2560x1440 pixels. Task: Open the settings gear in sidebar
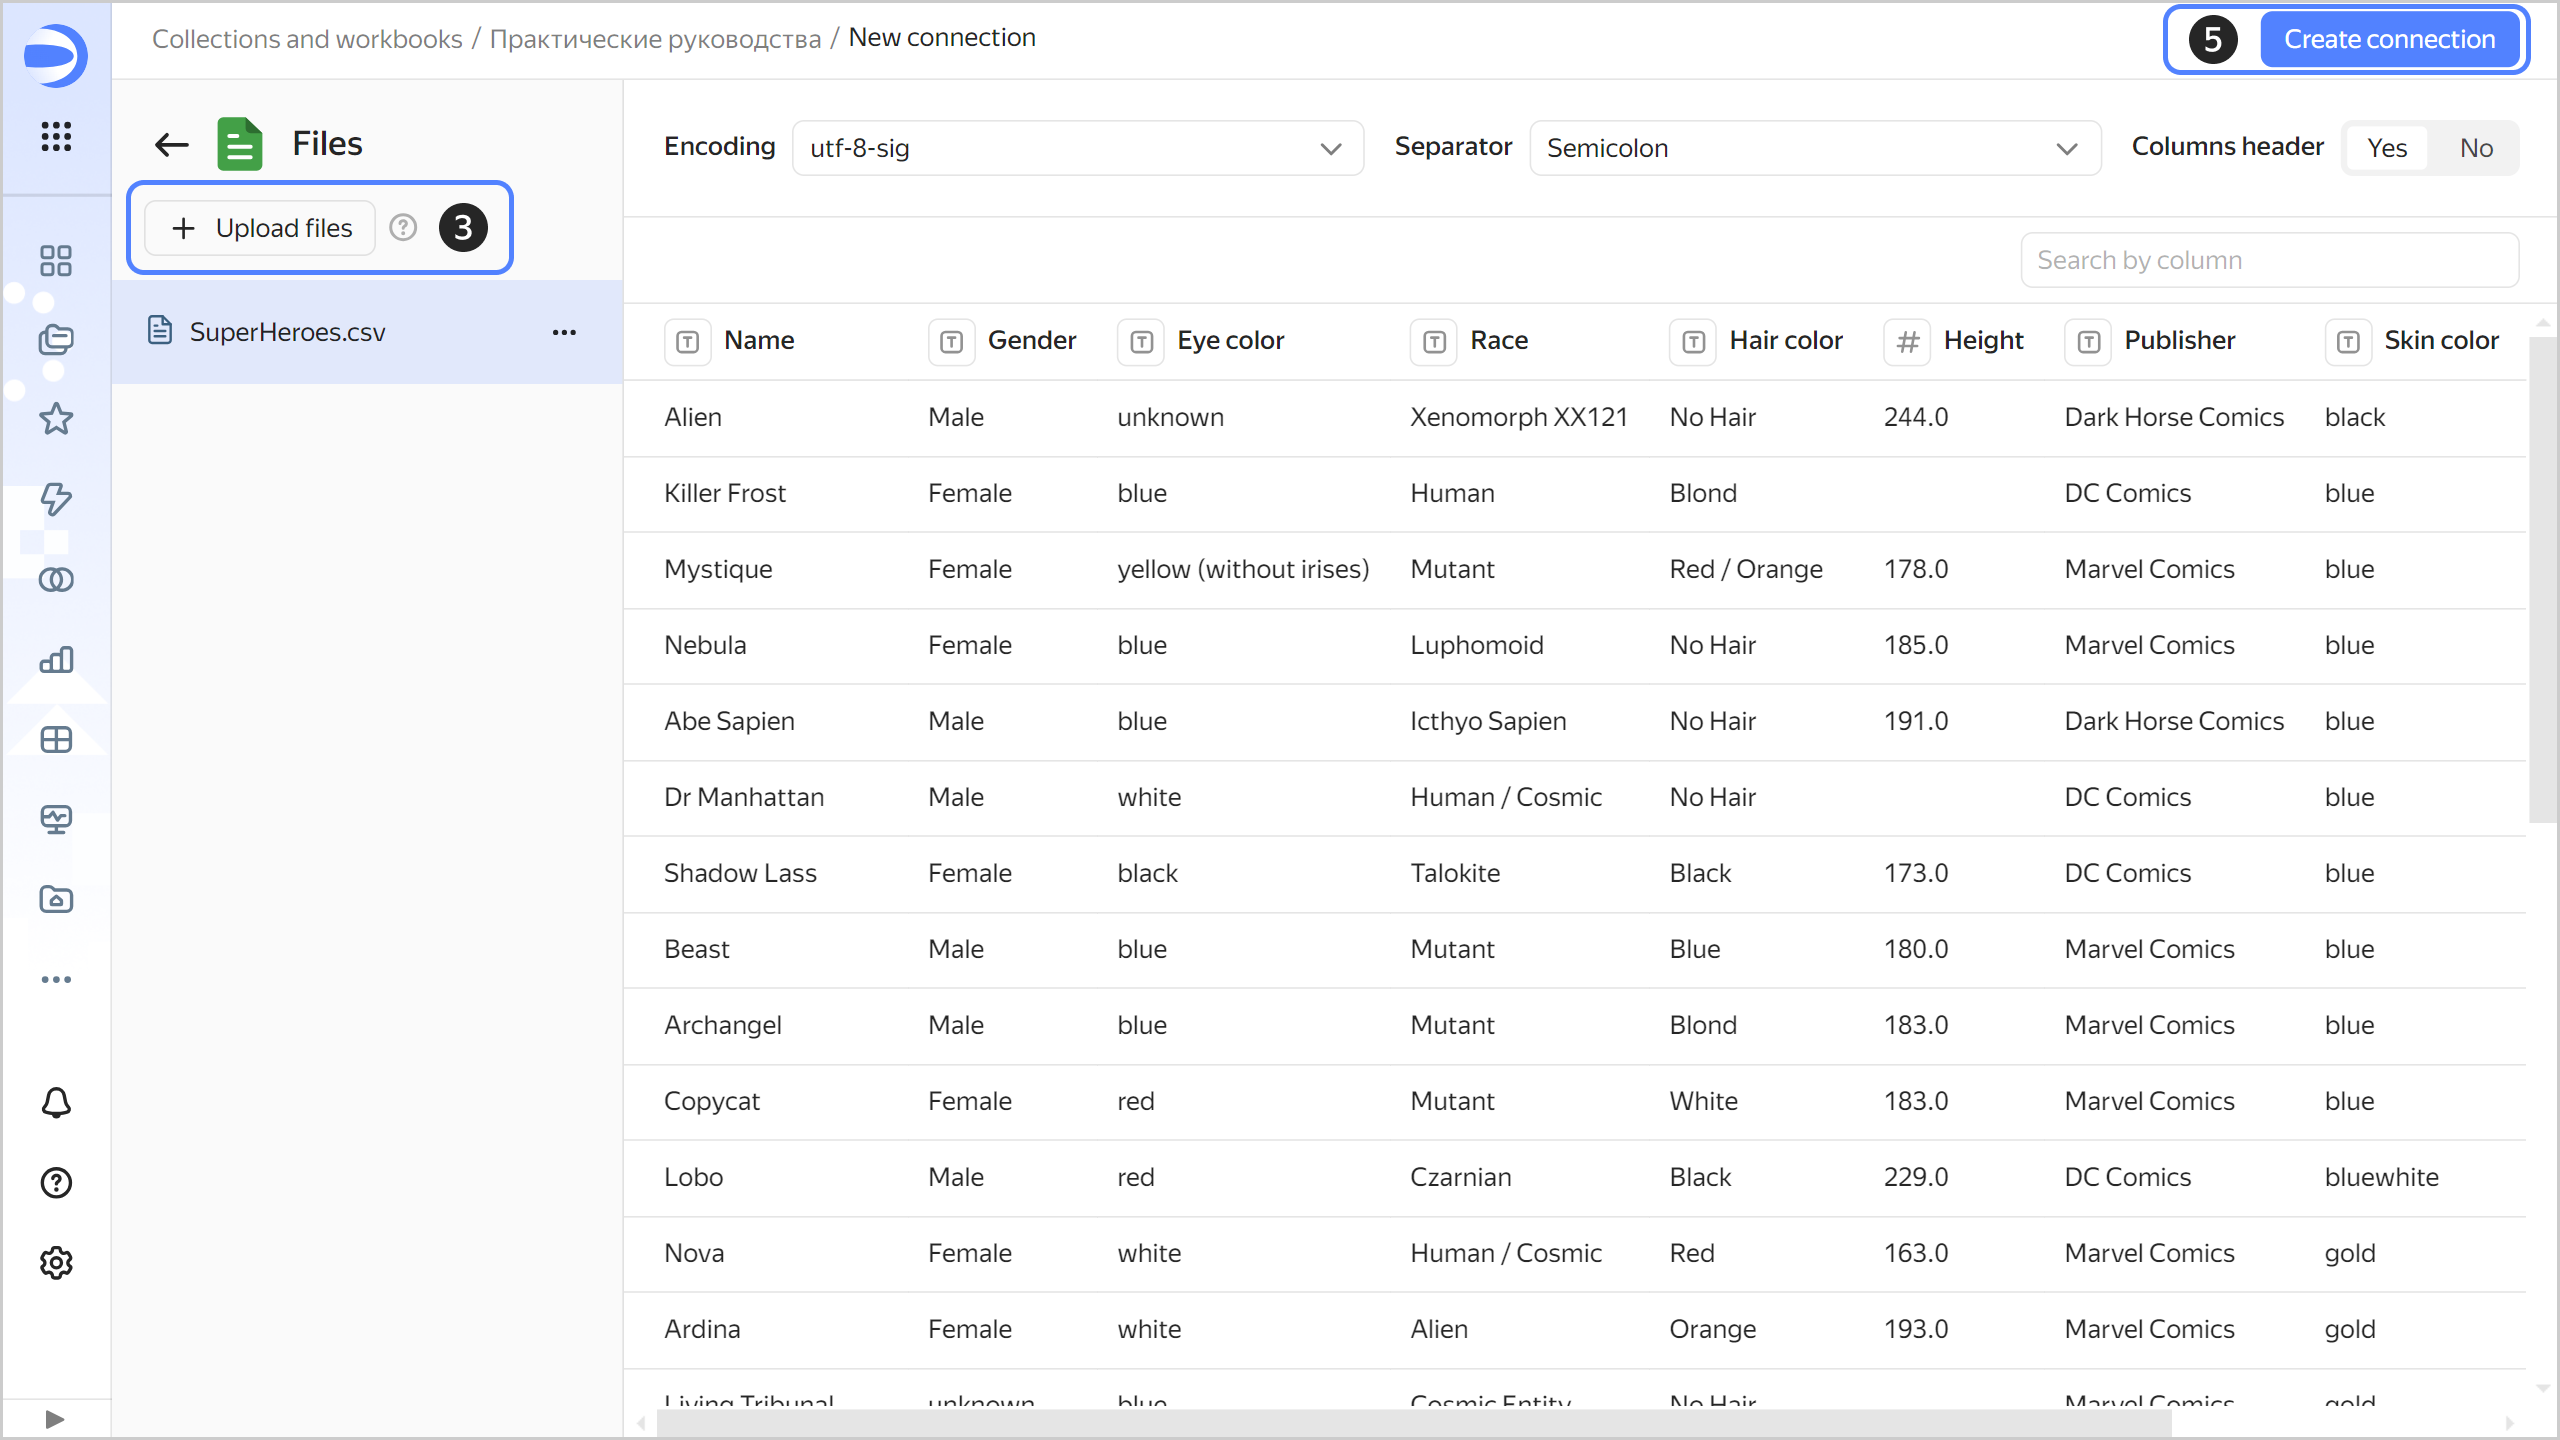pyautogui.click(x=56, y=1263)
